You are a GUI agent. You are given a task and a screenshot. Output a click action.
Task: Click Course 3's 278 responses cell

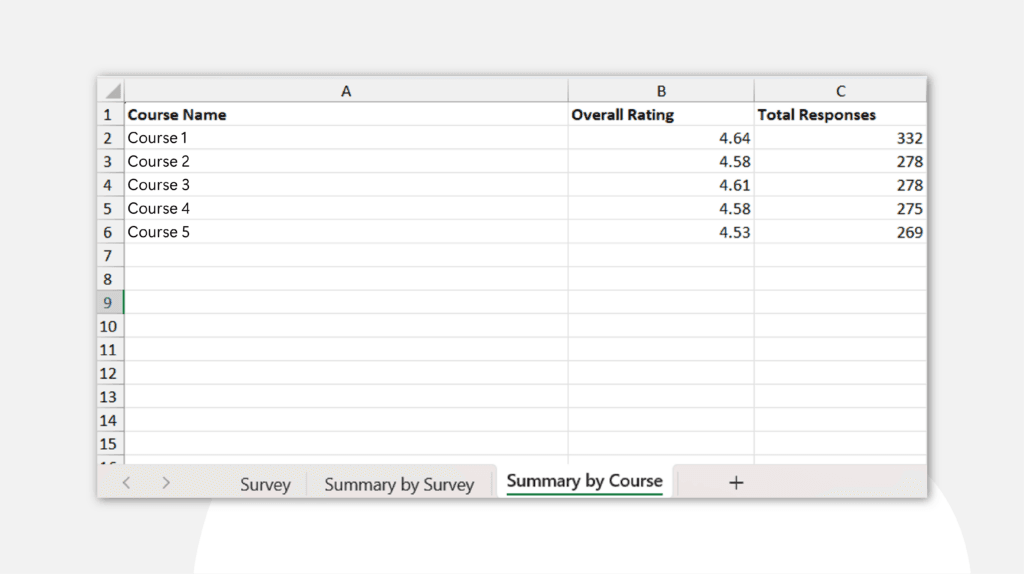point(840,185)
